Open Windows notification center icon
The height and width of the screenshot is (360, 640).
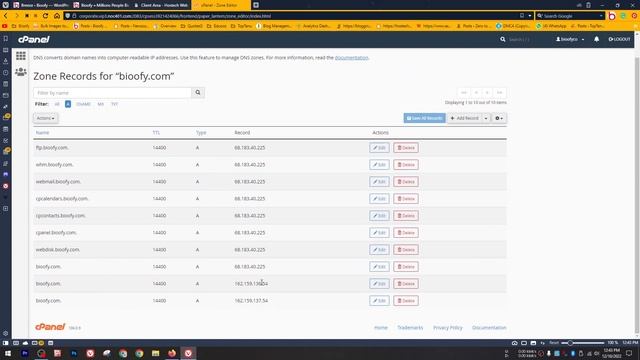[629, 353]
